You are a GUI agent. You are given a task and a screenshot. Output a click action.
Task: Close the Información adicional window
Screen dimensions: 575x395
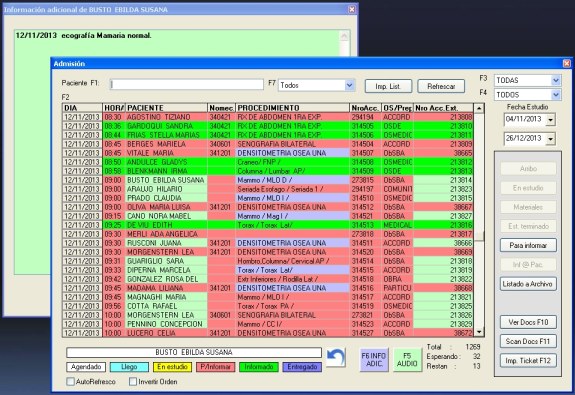(x=351, y=10)
